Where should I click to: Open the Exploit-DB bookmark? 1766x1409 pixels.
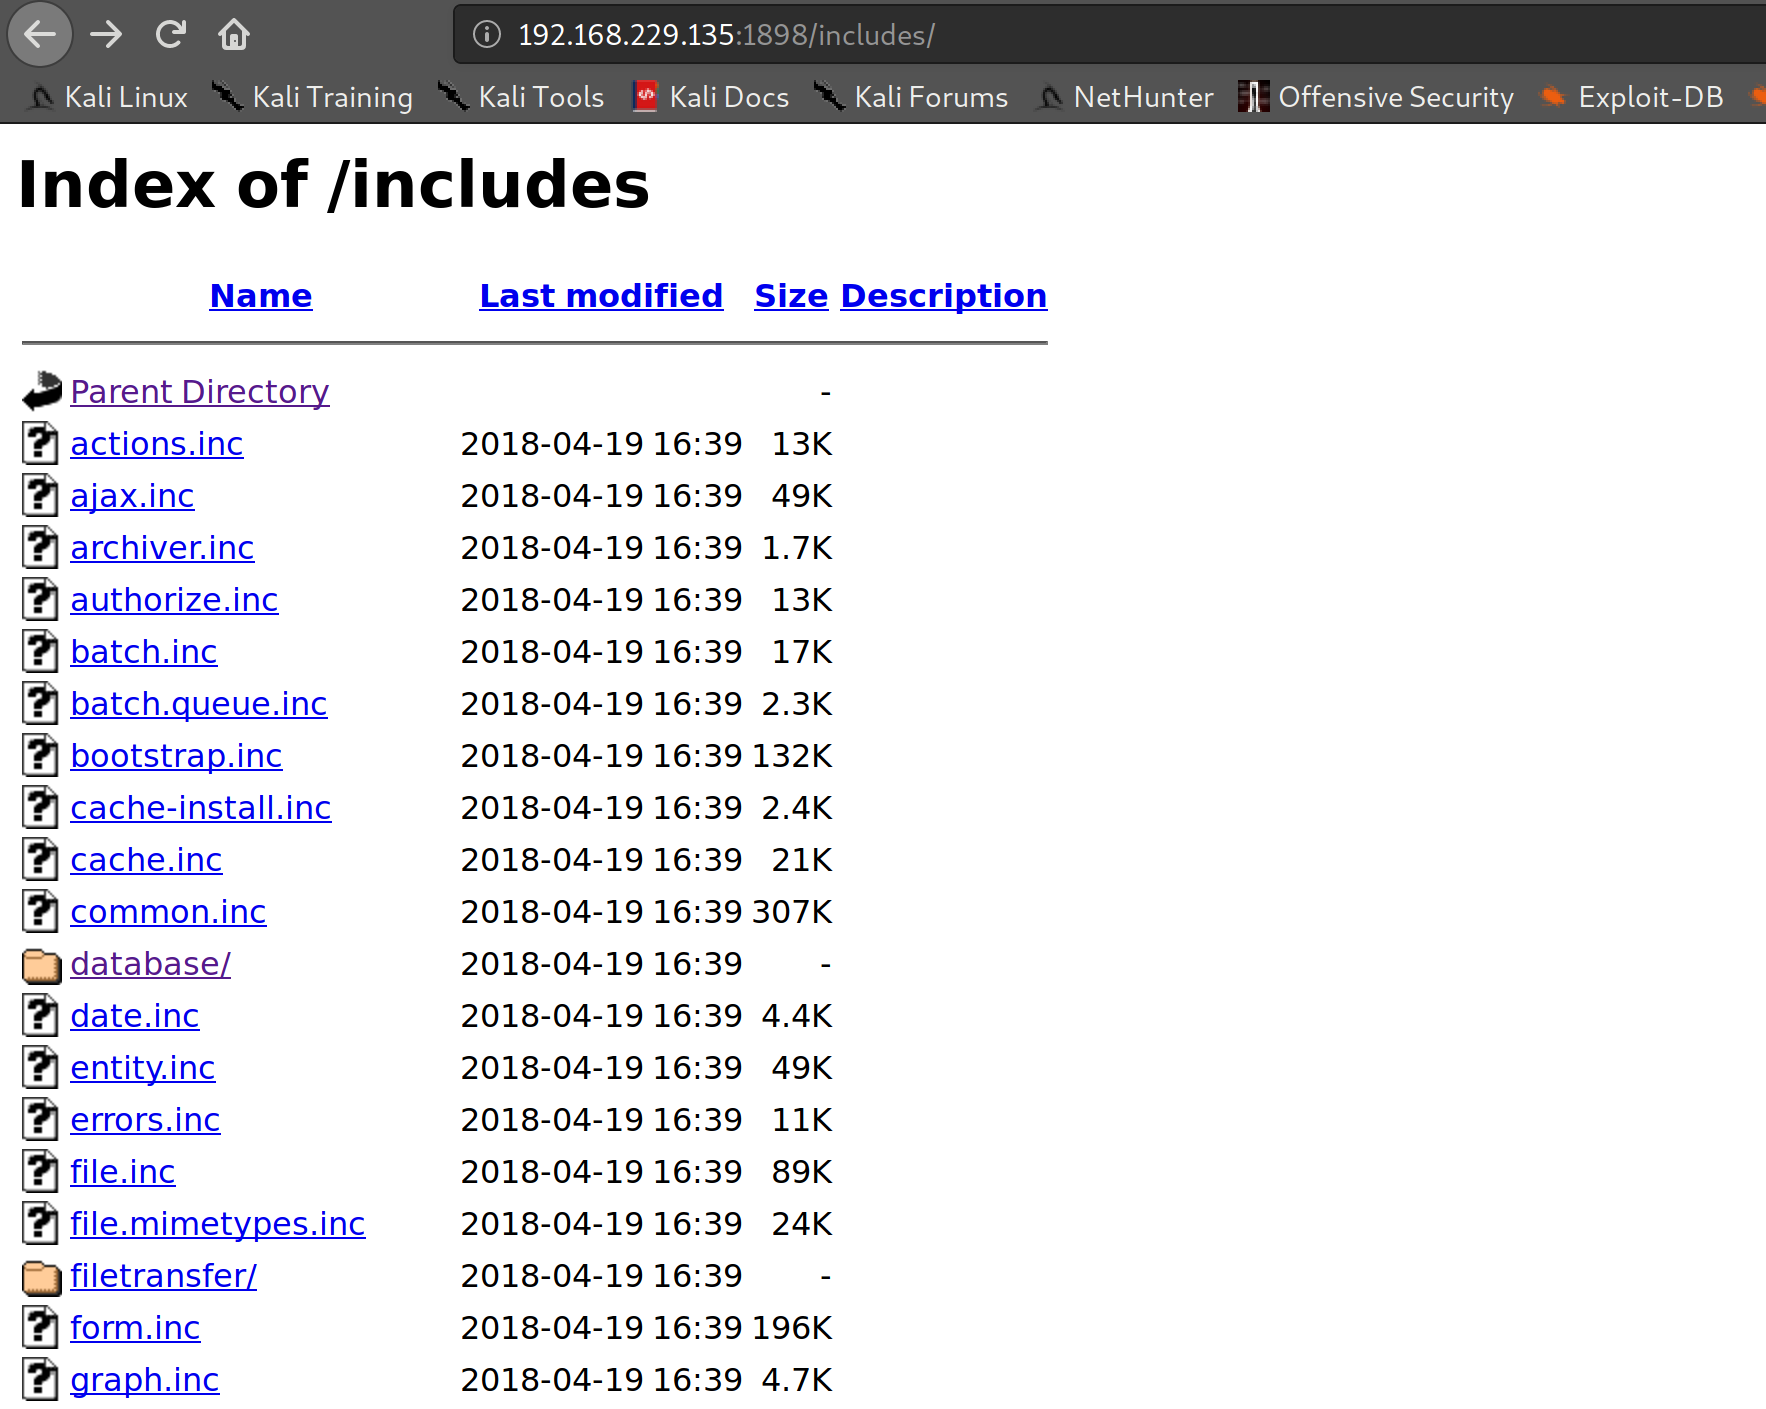point(1650,96)
